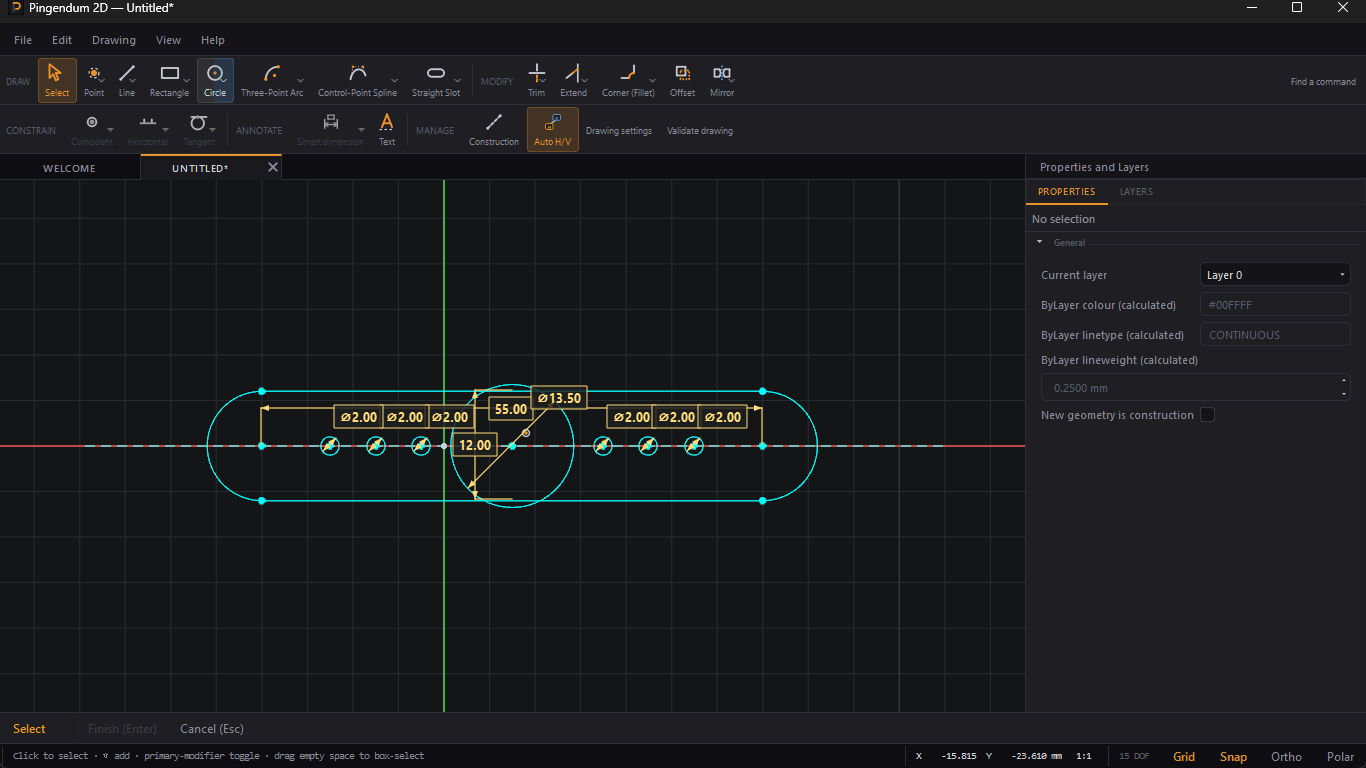Choose the Corner (Fillet) tool
Viewport: 1366px width, 768px height.
[x=628, y=80]
